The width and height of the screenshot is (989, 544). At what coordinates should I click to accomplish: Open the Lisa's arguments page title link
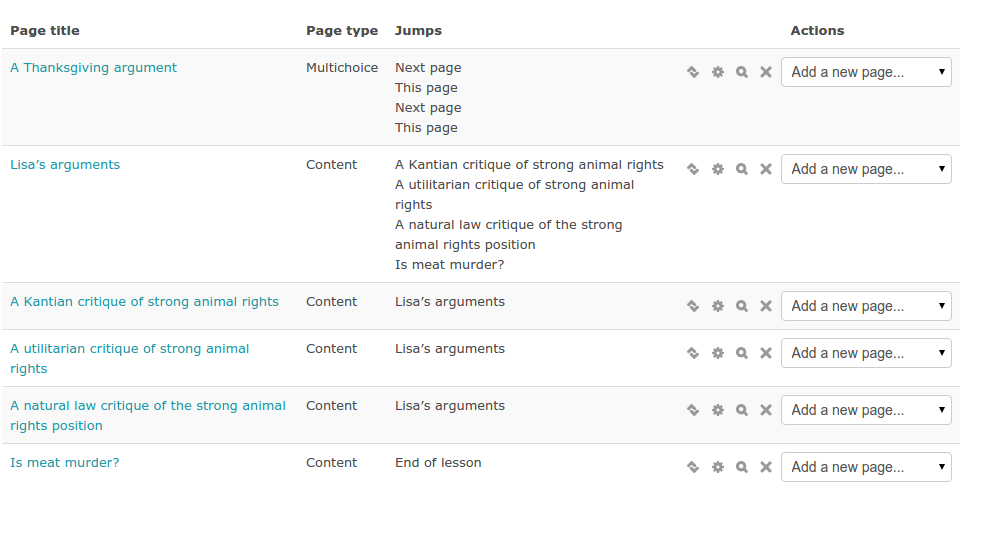(65, 165)
